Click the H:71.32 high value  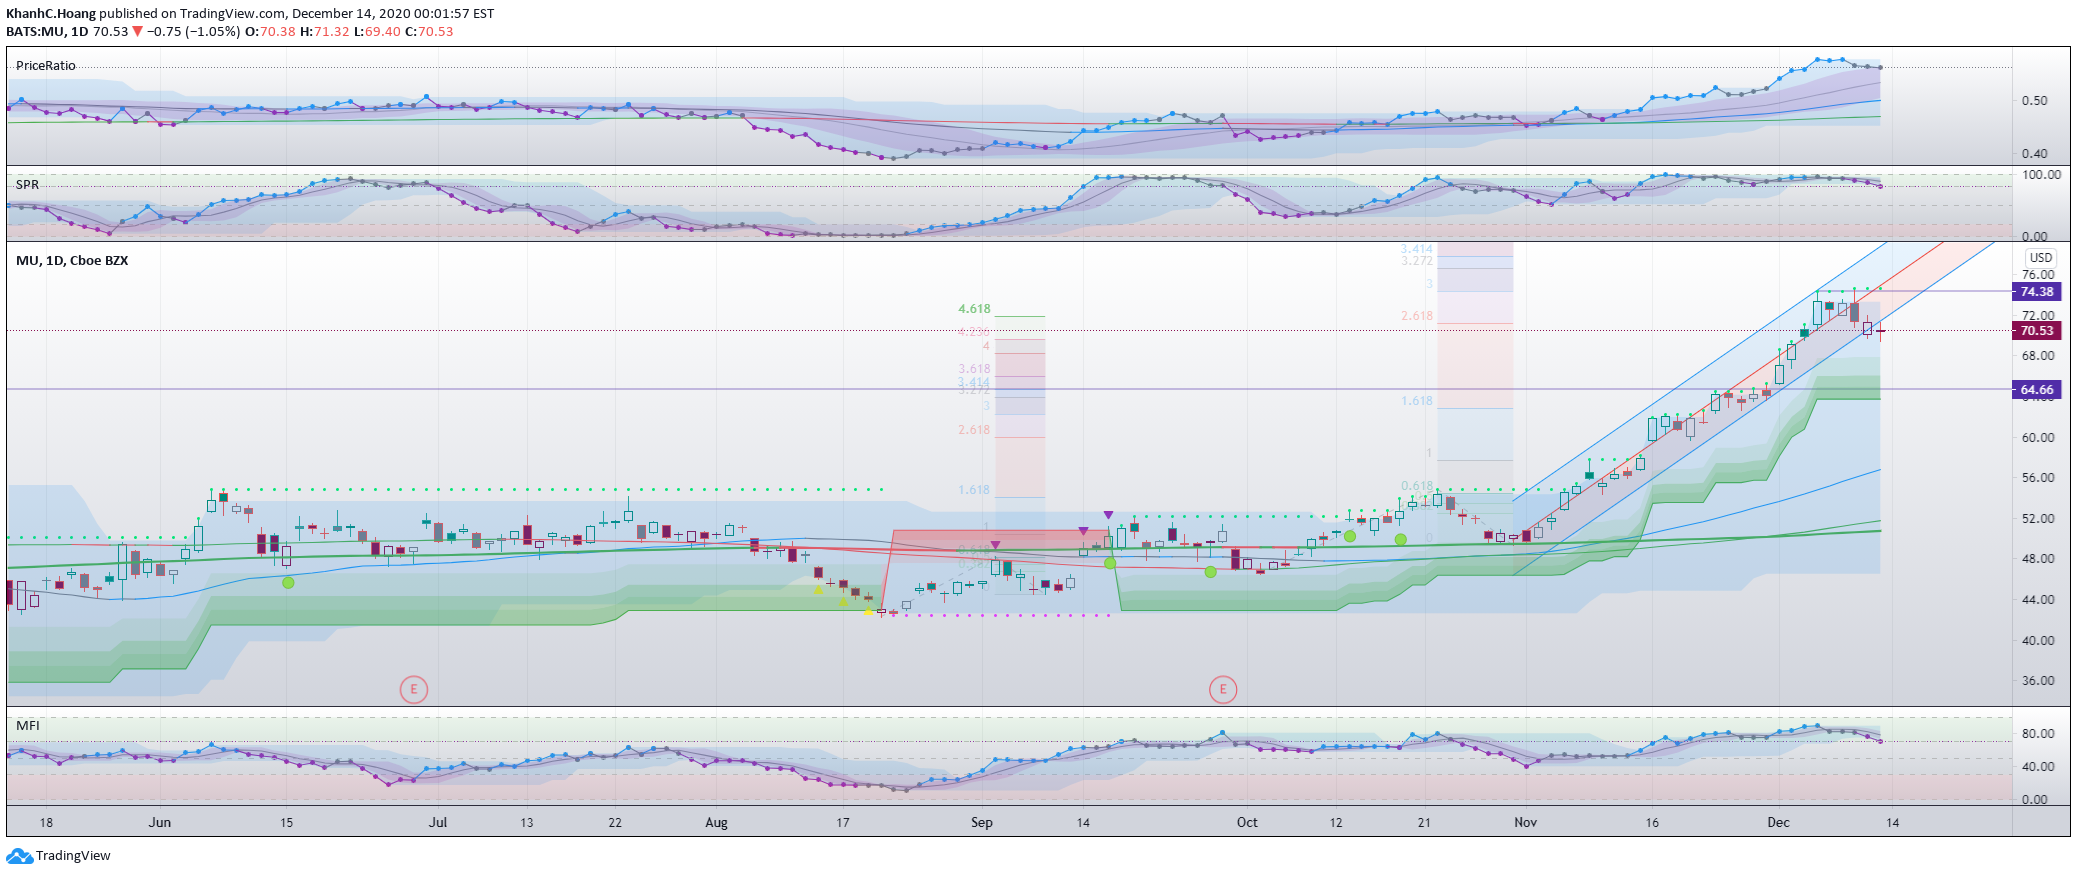(x=325, y=31)
